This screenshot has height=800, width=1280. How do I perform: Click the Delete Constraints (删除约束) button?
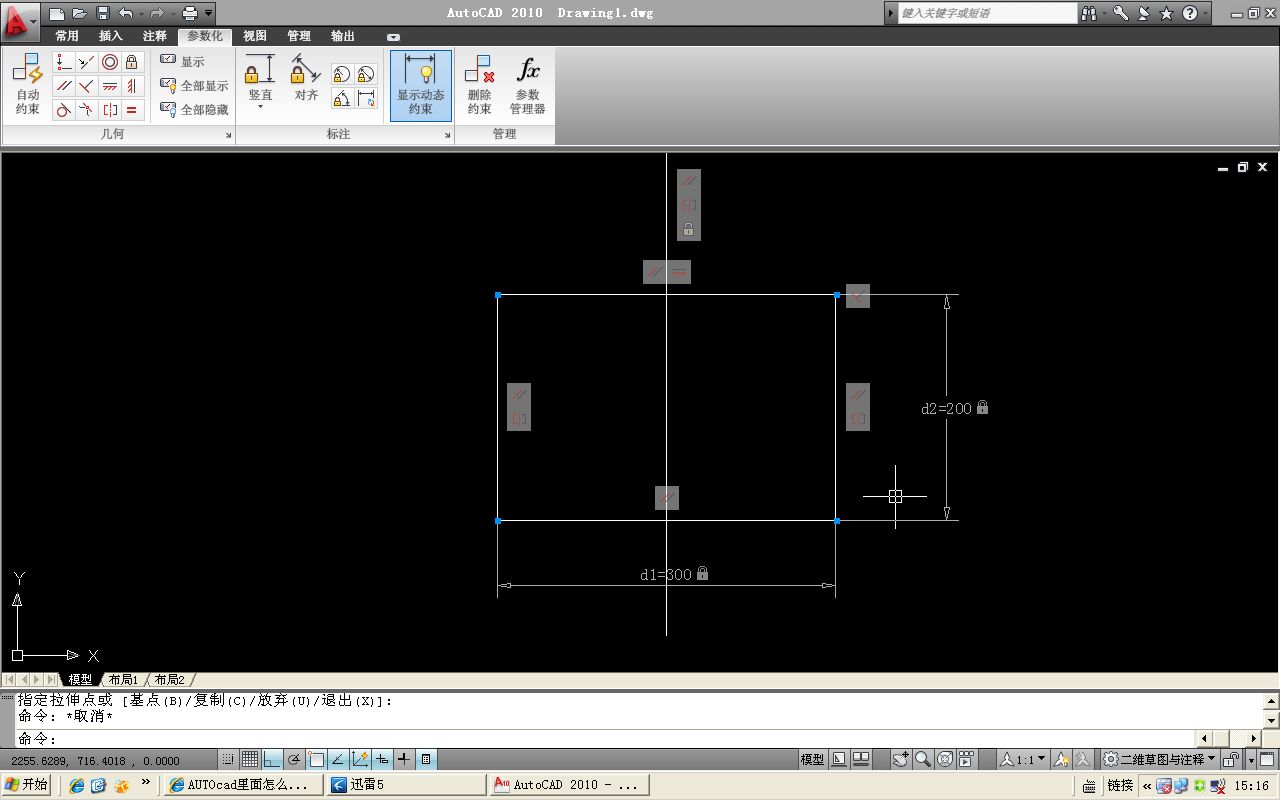pyautogui.click(x=479, y=84)
